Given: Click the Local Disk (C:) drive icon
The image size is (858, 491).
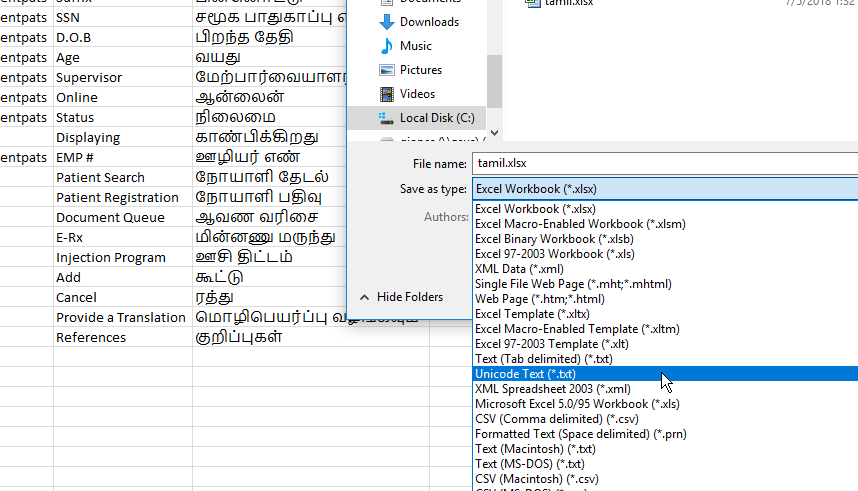Looking at the screenshot, I should pyautogui.click(x=387, y=118).
